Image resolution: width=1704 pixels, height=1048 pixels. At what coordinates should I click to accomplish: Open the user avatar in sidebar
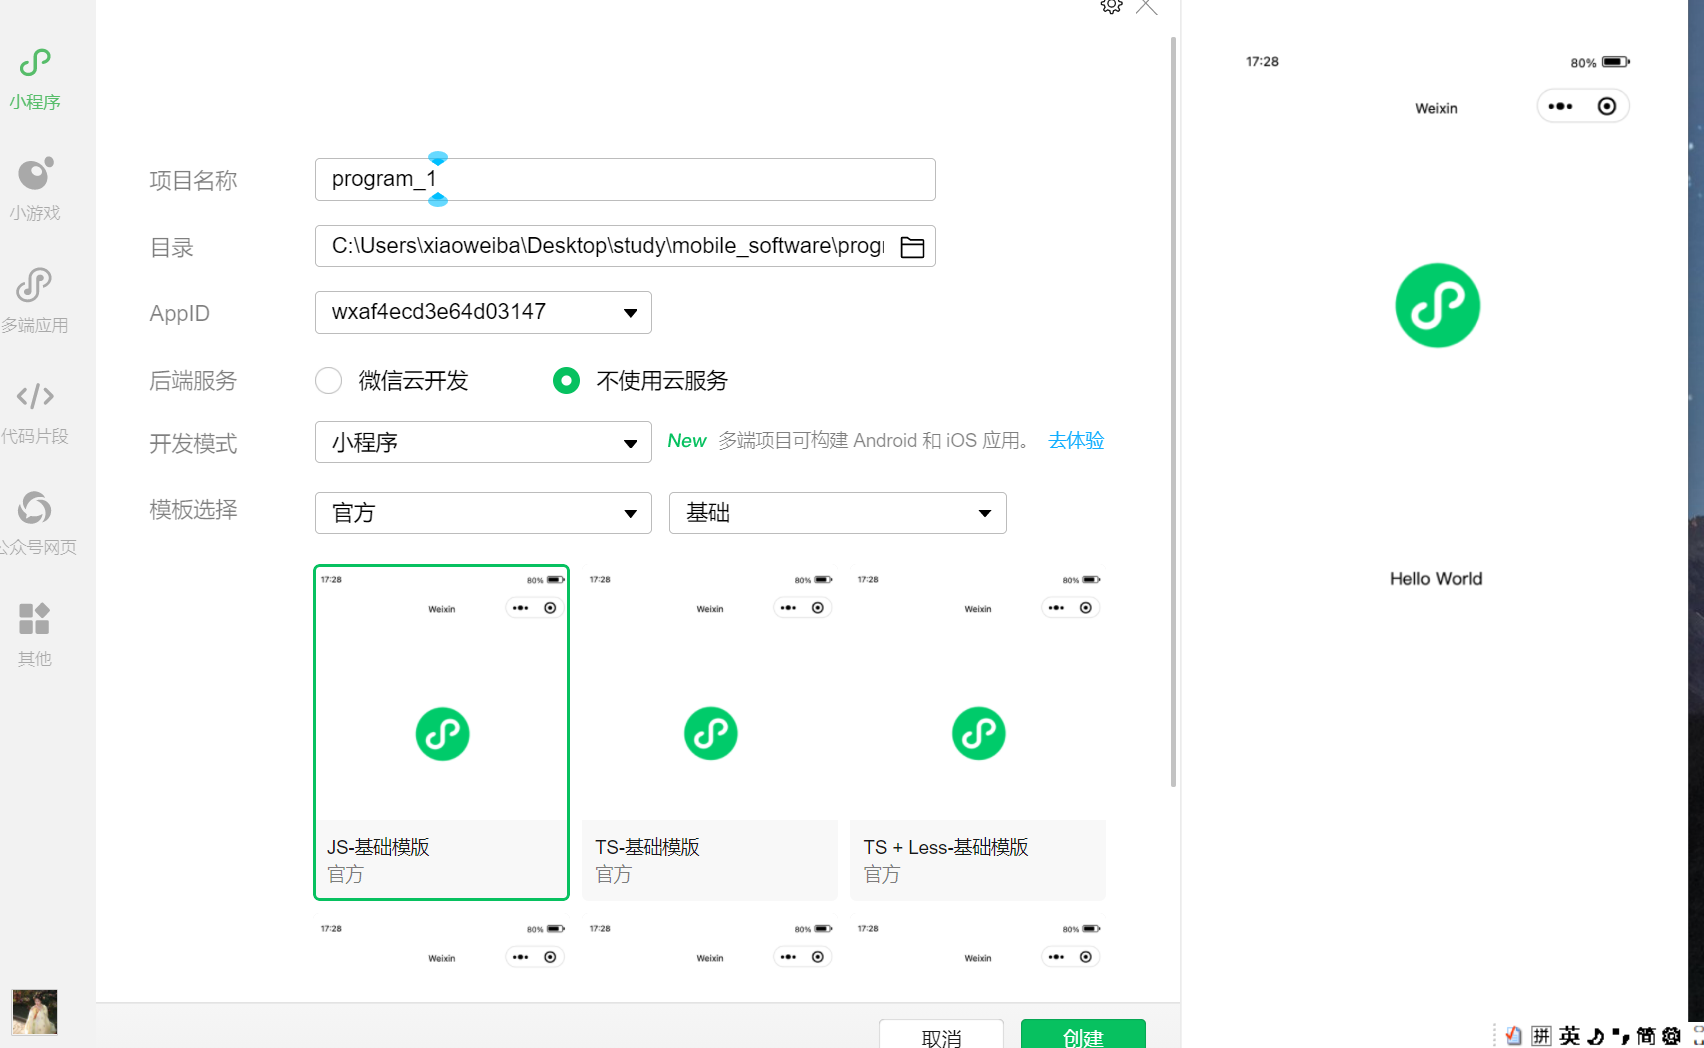point(35,1012)
